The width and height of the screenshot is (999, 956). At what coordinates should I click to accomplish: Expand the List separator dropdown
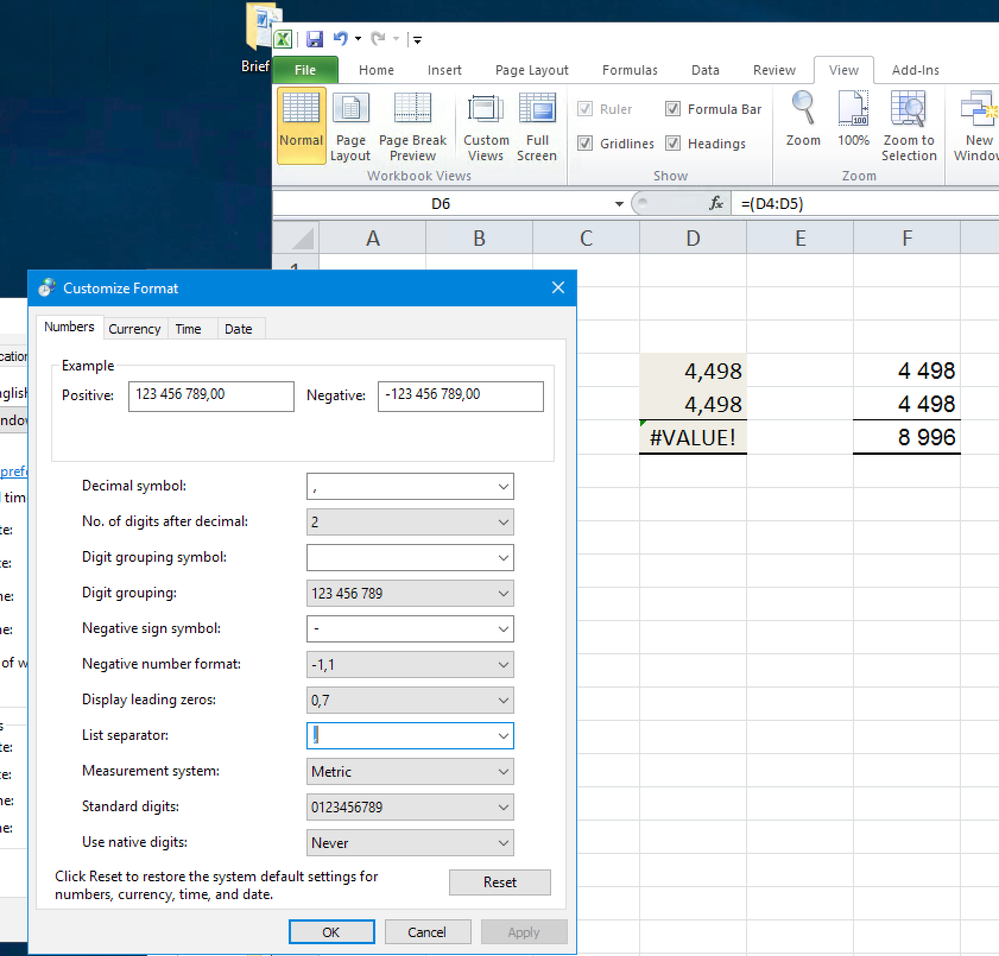(x=503, y=736)
